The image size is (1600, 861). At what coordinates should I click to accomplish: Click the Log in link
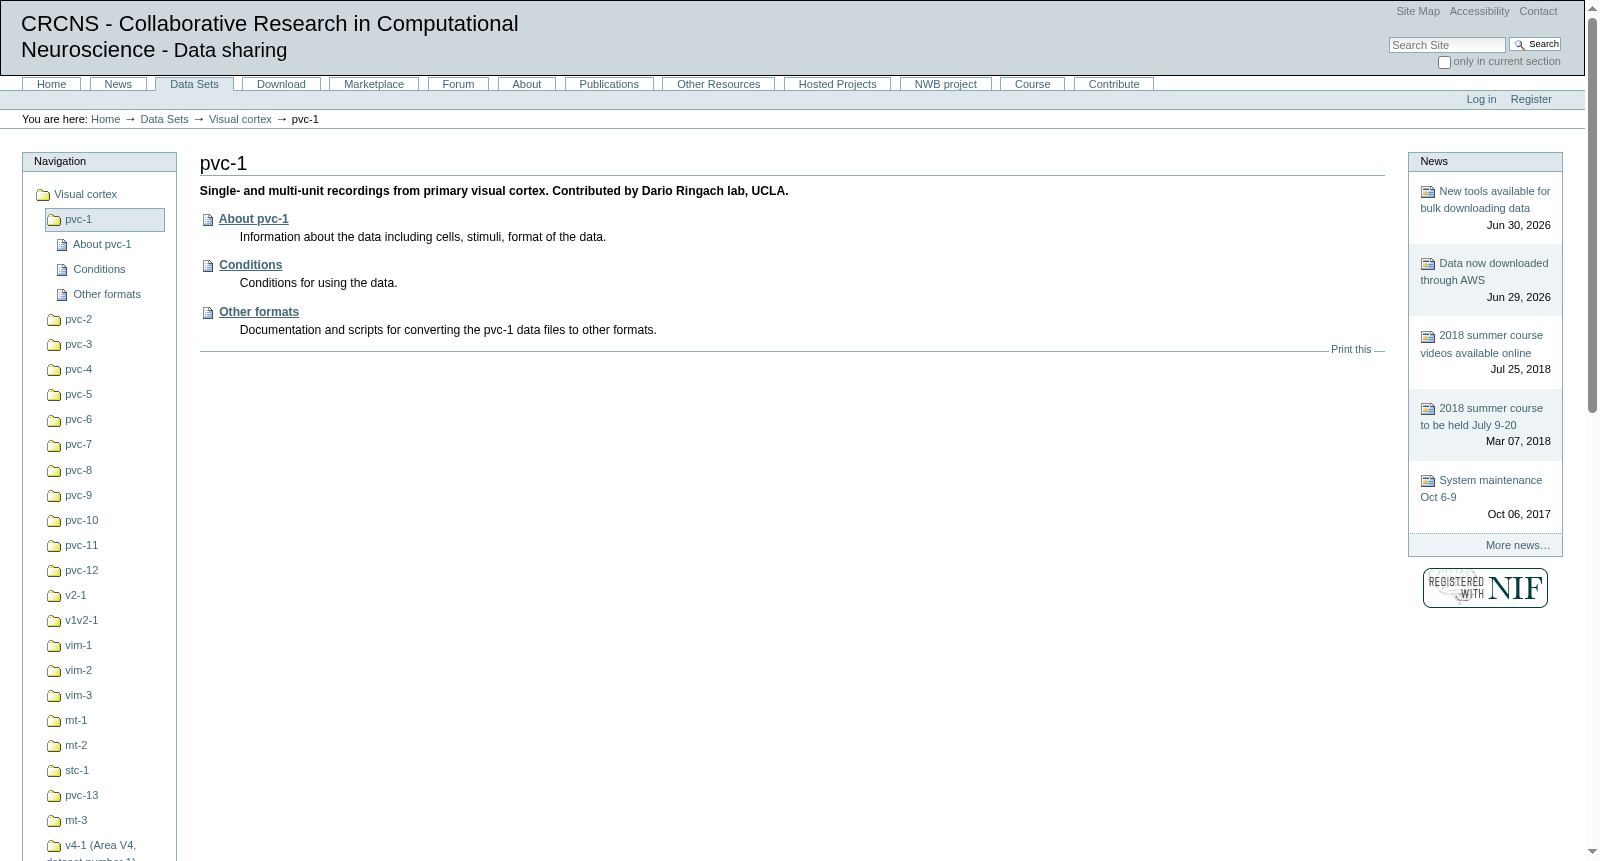tap(1481, 99)
